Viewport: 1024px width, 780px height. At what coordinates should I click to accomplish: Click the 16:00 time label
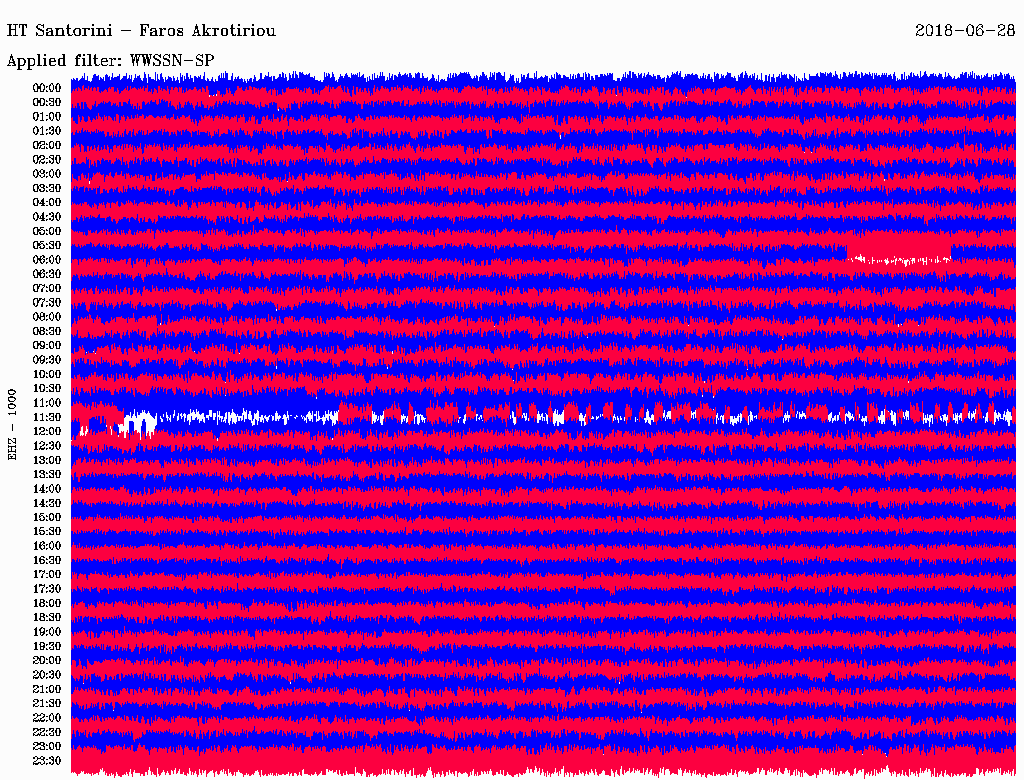click(x=46, y=546)
